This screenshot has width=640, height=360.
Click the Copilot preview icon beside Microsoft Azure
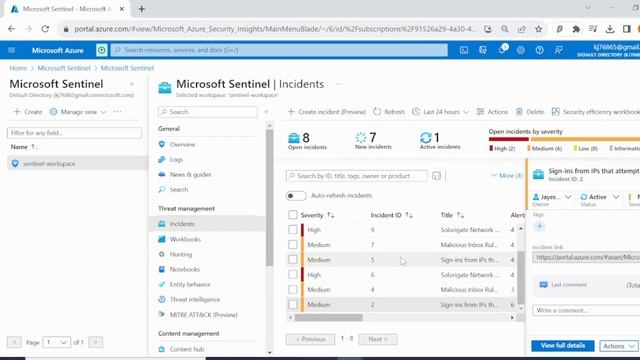pos(101,50)
